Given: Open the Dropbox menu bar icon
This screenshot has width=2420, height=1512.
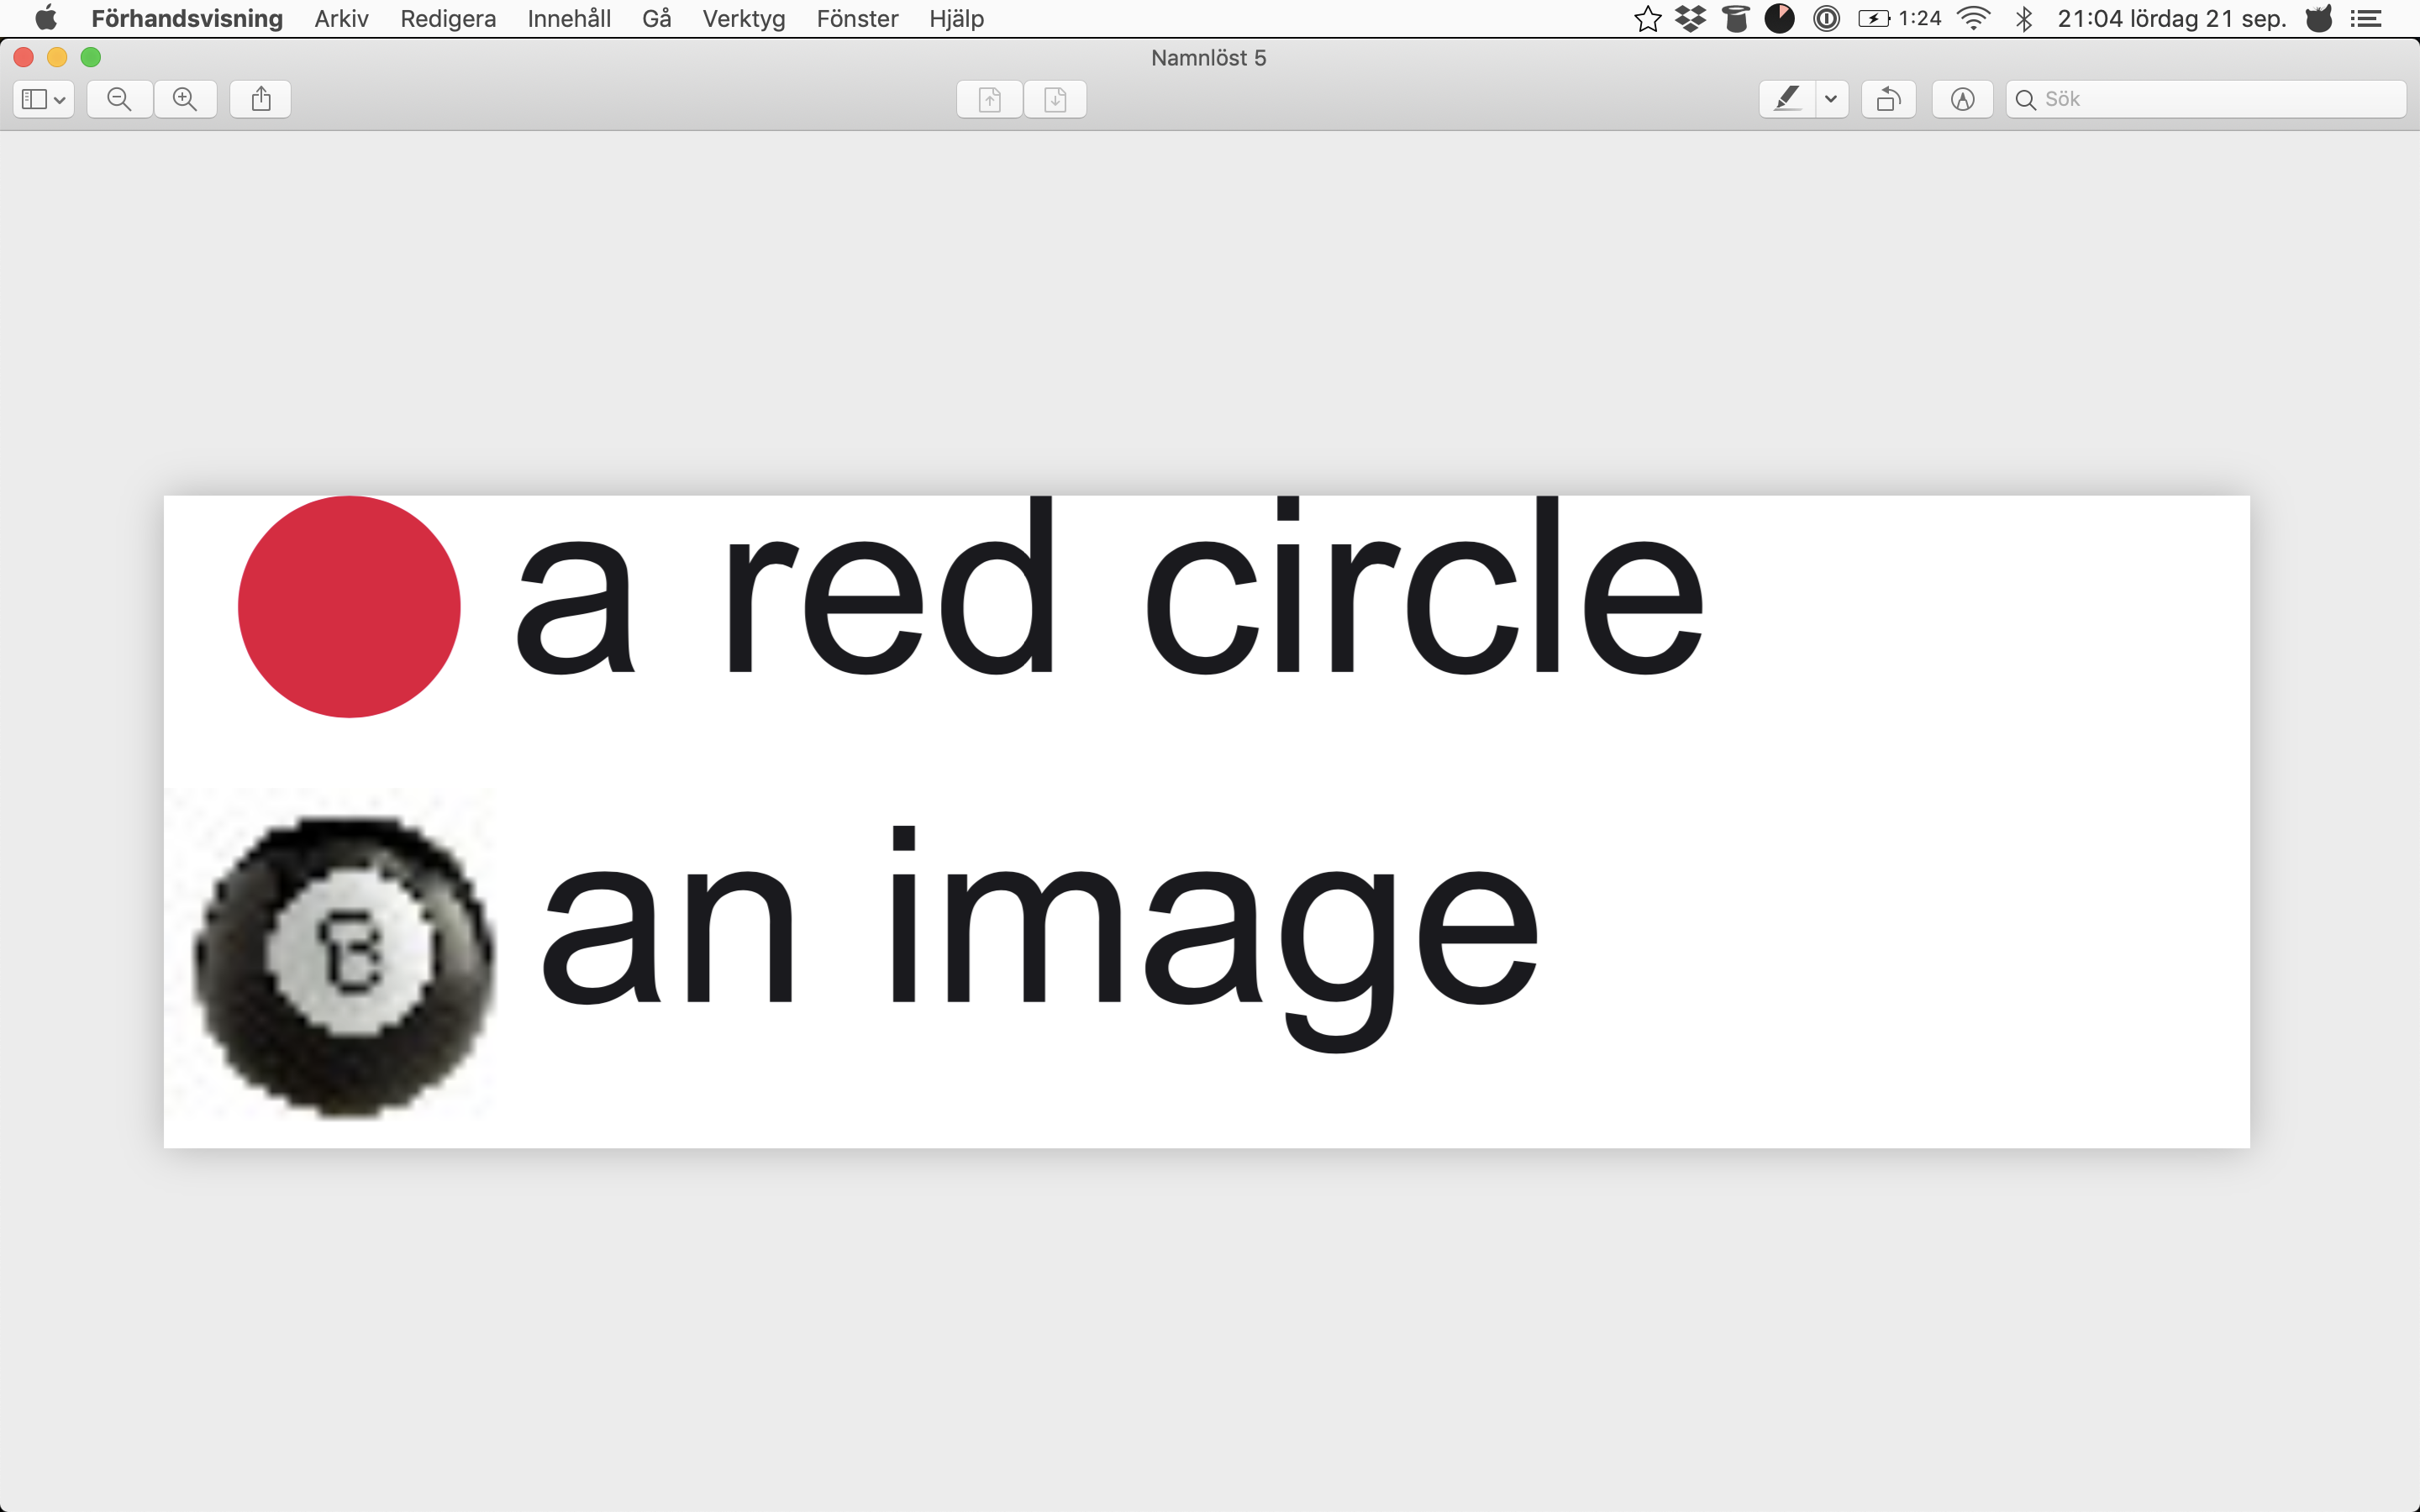Looking at the screenshot, I should click(x=1691, y=18).
